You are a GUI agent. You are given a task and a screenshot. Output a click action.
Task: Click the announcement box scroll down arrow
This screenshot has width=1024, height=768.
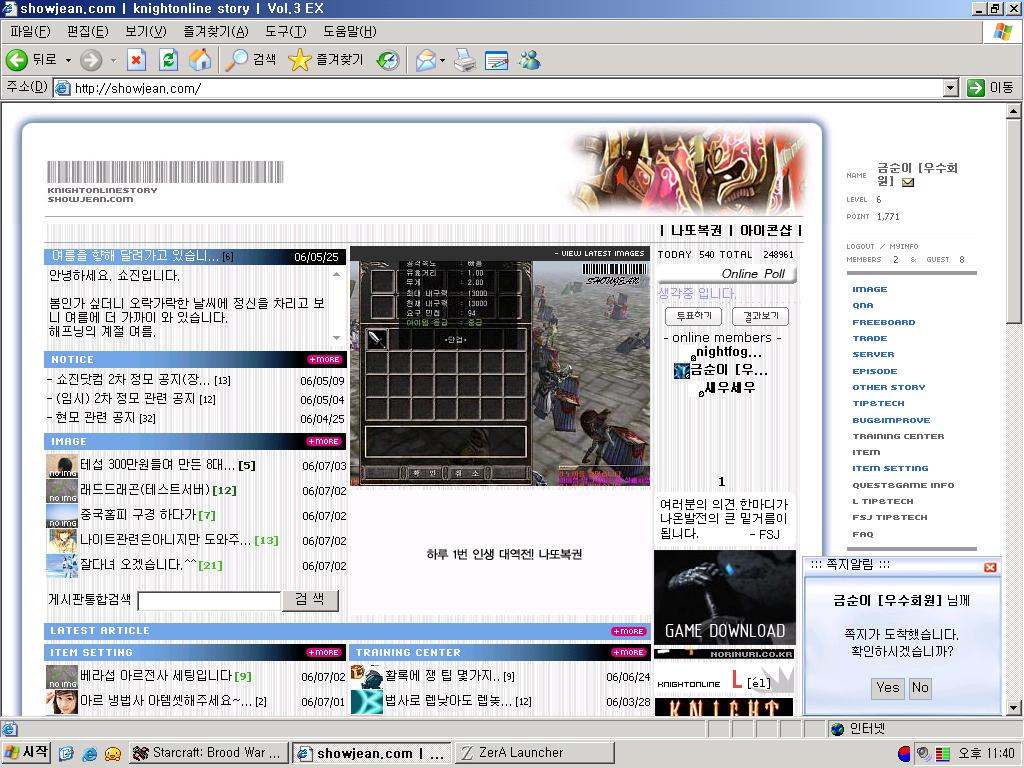(336, 338)
